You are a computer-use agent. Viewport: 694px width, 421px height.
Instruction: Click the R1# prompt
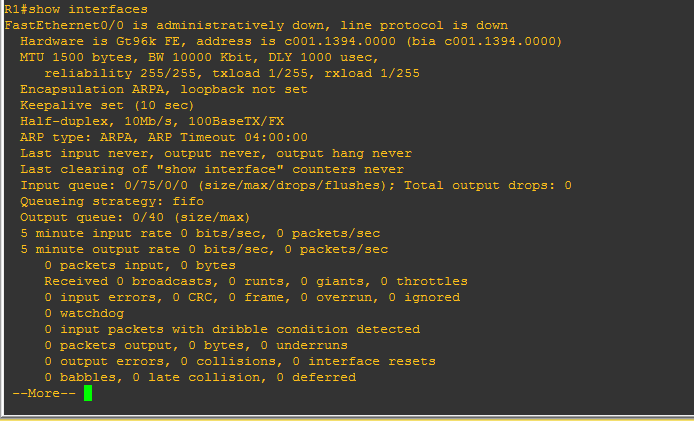(x=20, y=9)
